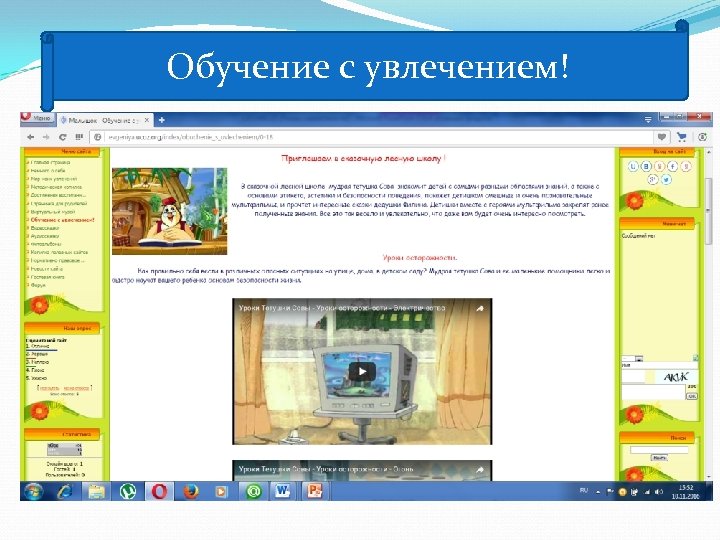Viewport: 720px width, 540px height.
Task: Click the page vertical scrollbar thumb
Action: [709, 211]
